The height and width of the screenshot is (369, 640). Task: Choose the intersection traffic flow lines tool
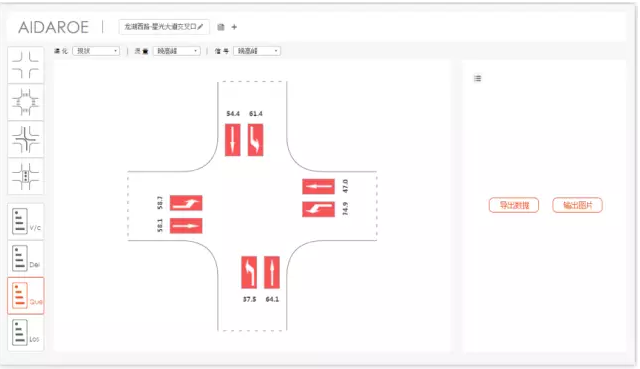[x=25, y=139]
